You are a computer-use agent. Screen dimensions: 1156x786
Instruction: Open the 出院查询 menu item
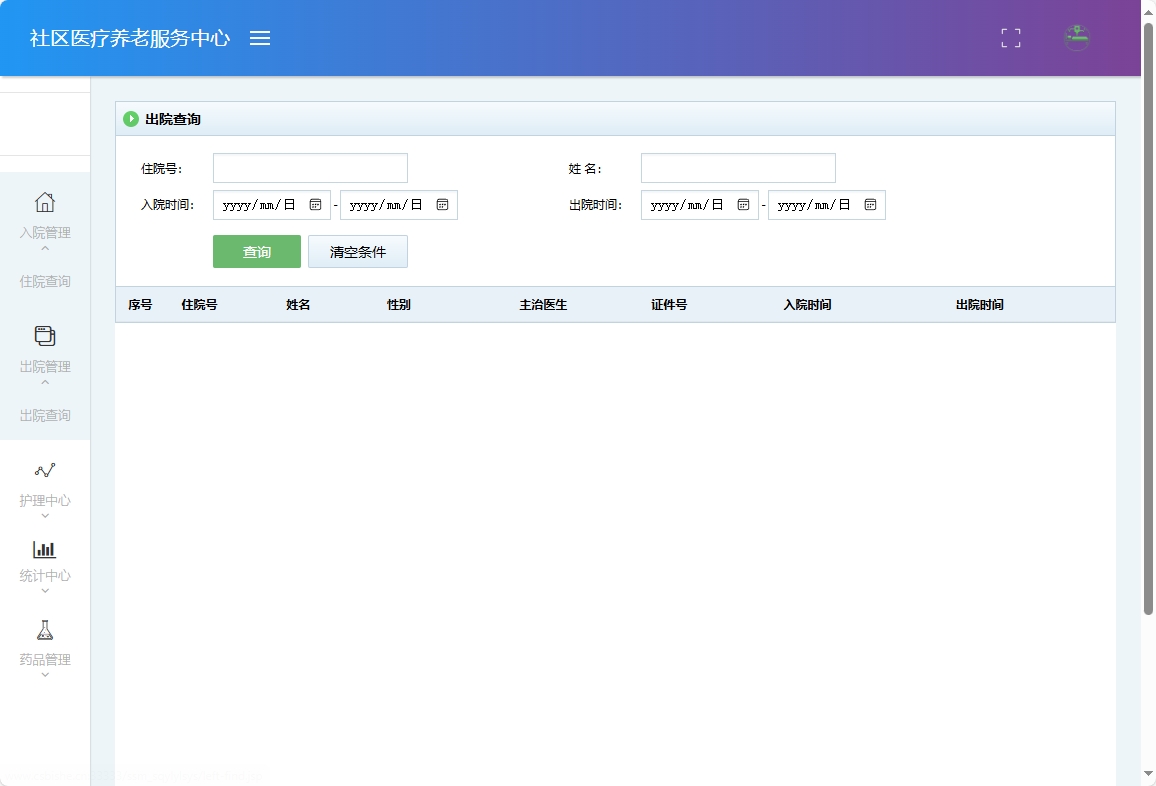(x=44, y=414)
